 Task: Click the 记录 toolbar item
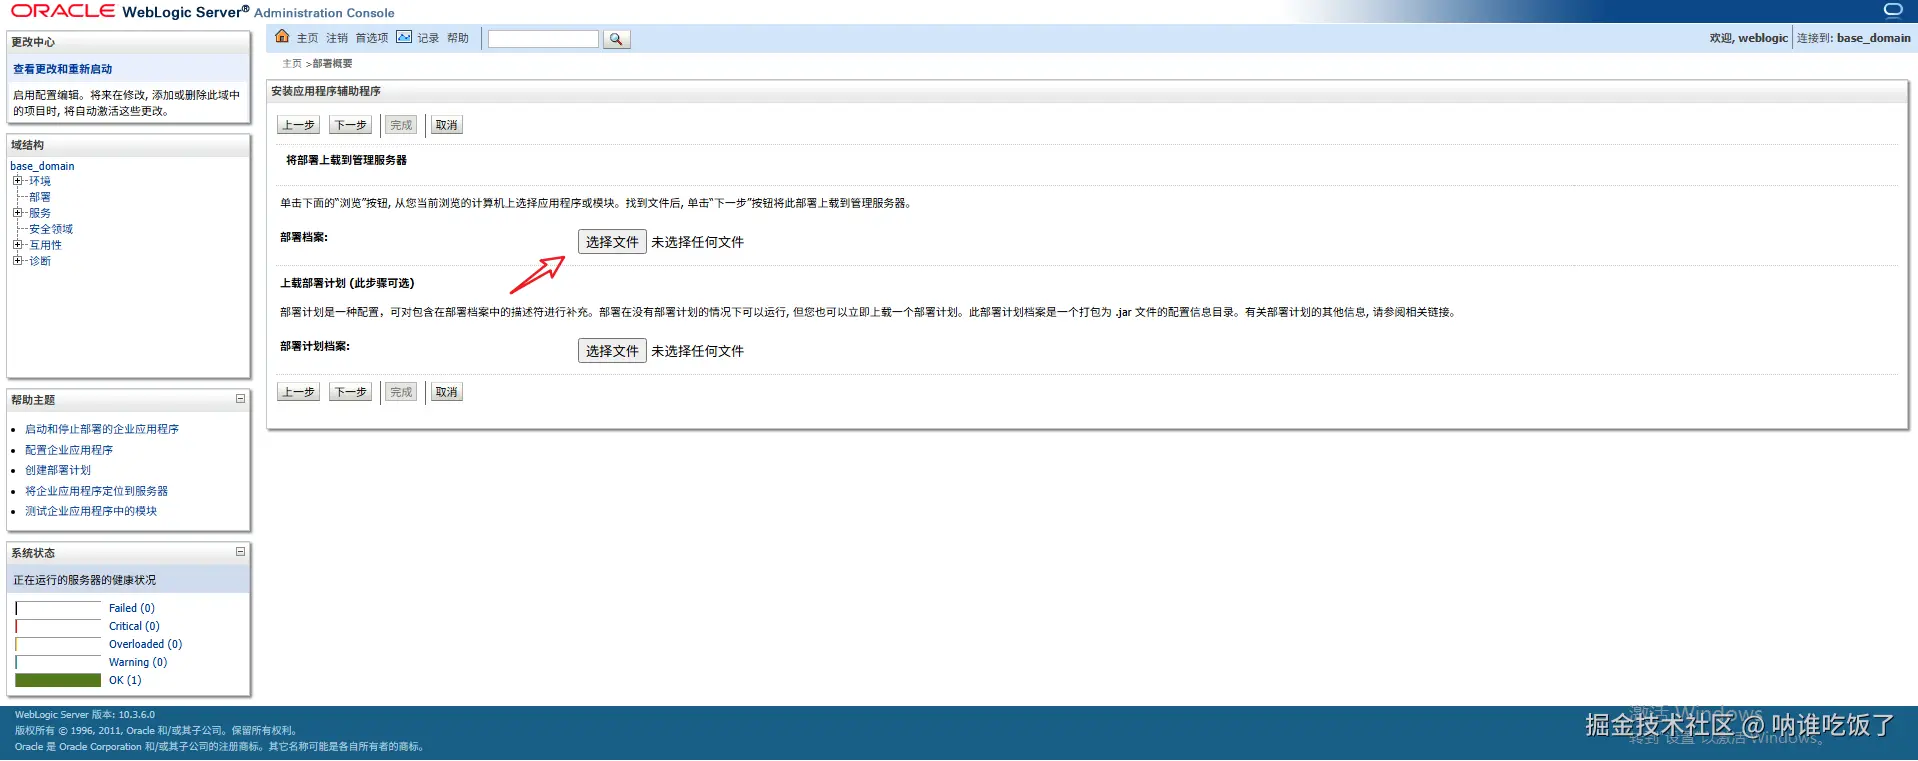[x=428, y=38]
